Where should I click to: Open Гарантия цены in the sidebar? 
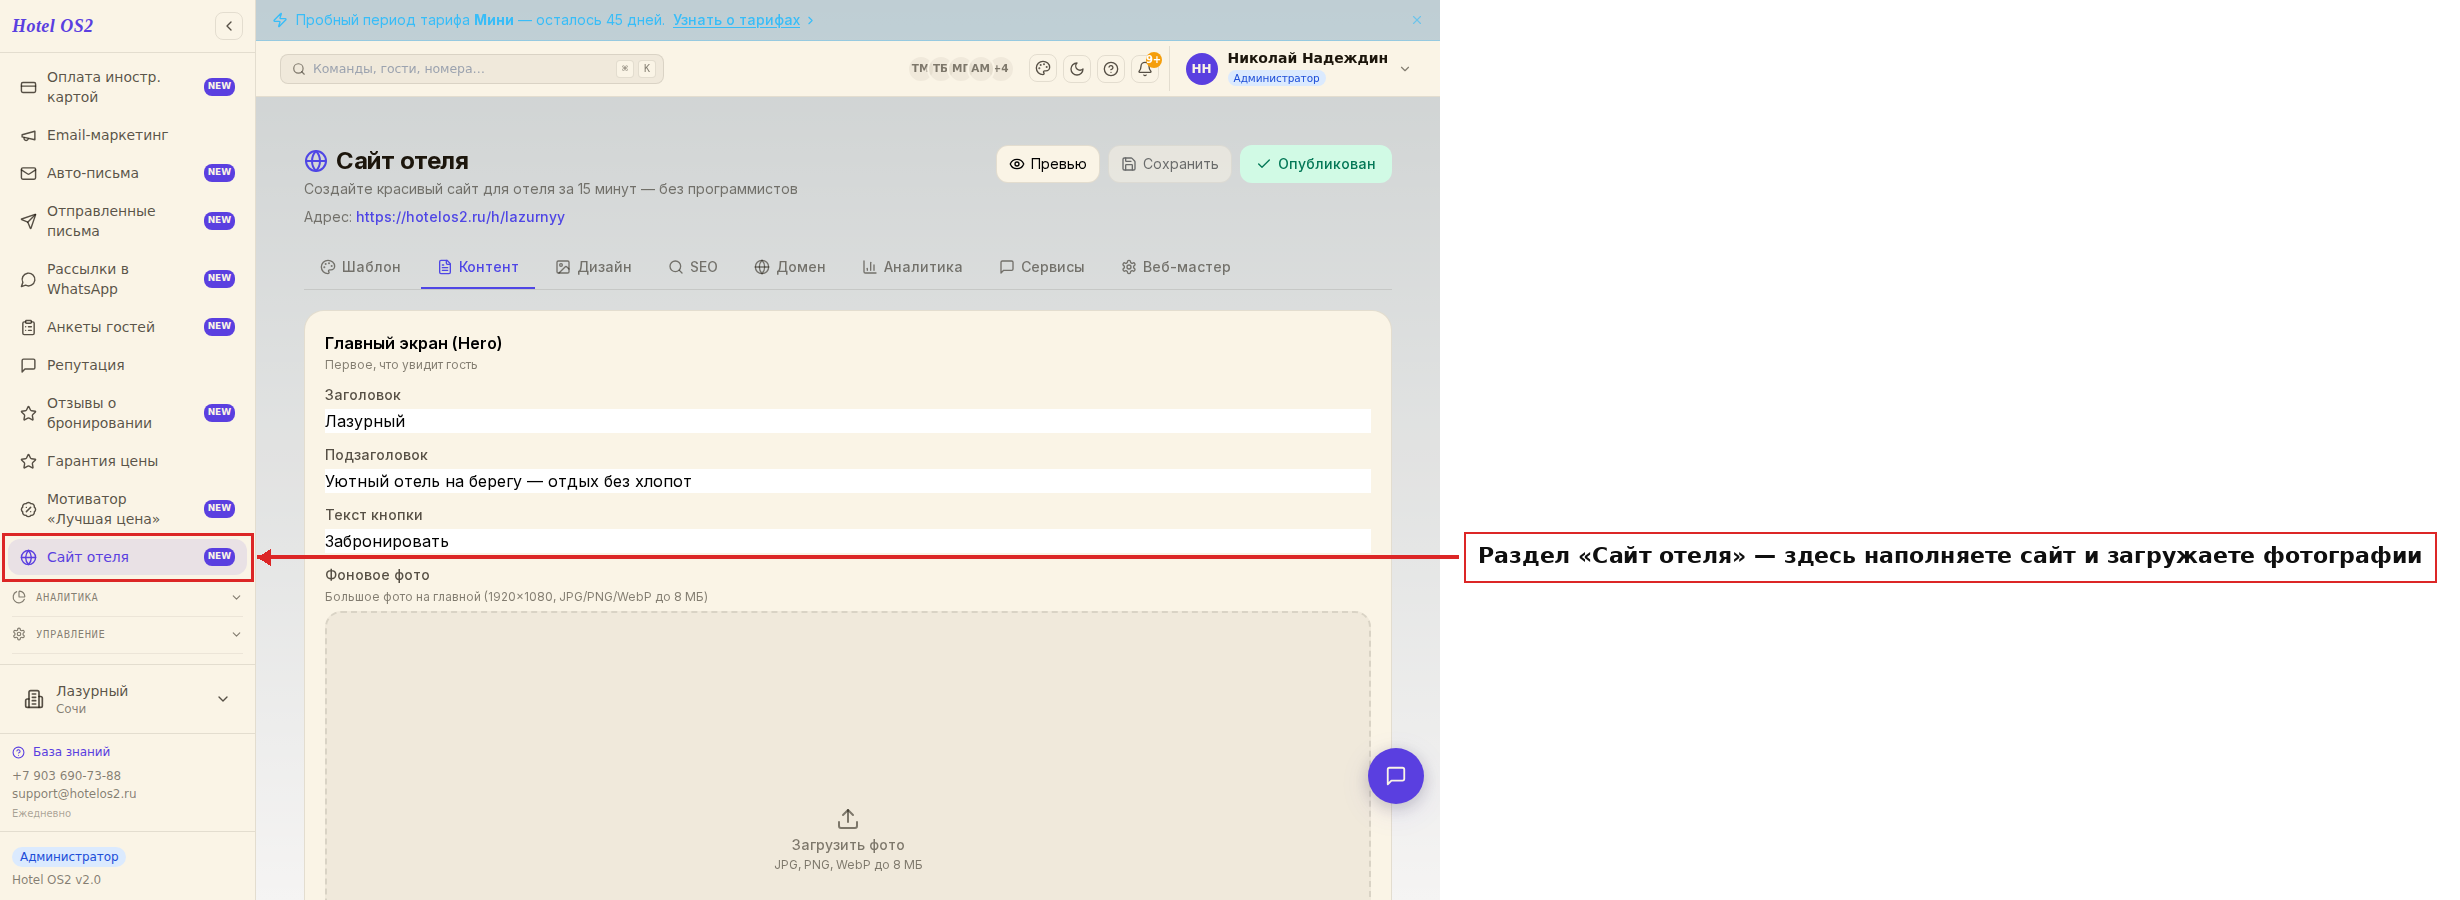coord(127,461)
